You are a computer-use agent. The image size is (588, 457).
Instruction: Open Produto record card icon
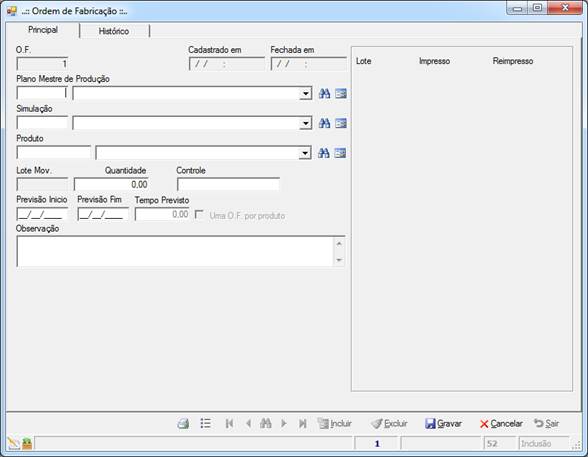[x=340, y=153]
